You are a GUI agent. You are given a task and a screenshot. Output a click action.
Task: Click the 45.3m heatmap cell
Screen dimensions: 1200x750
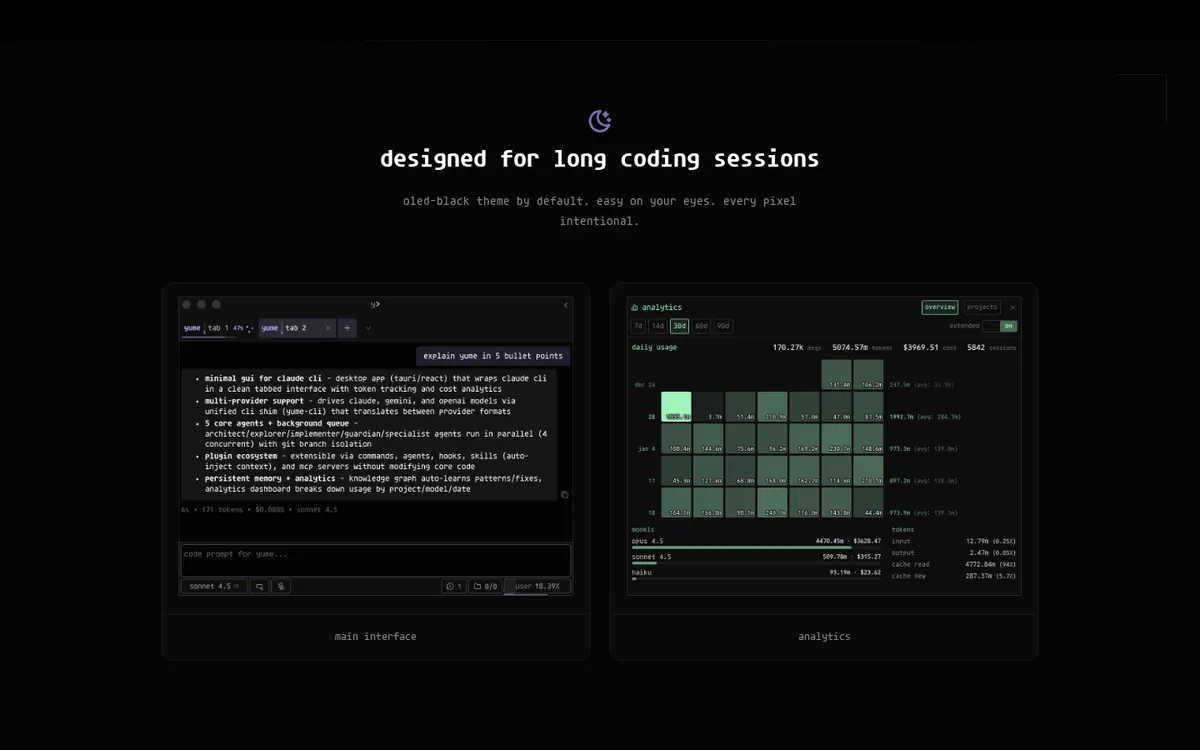pyautogui.click(x=676, y=471)
